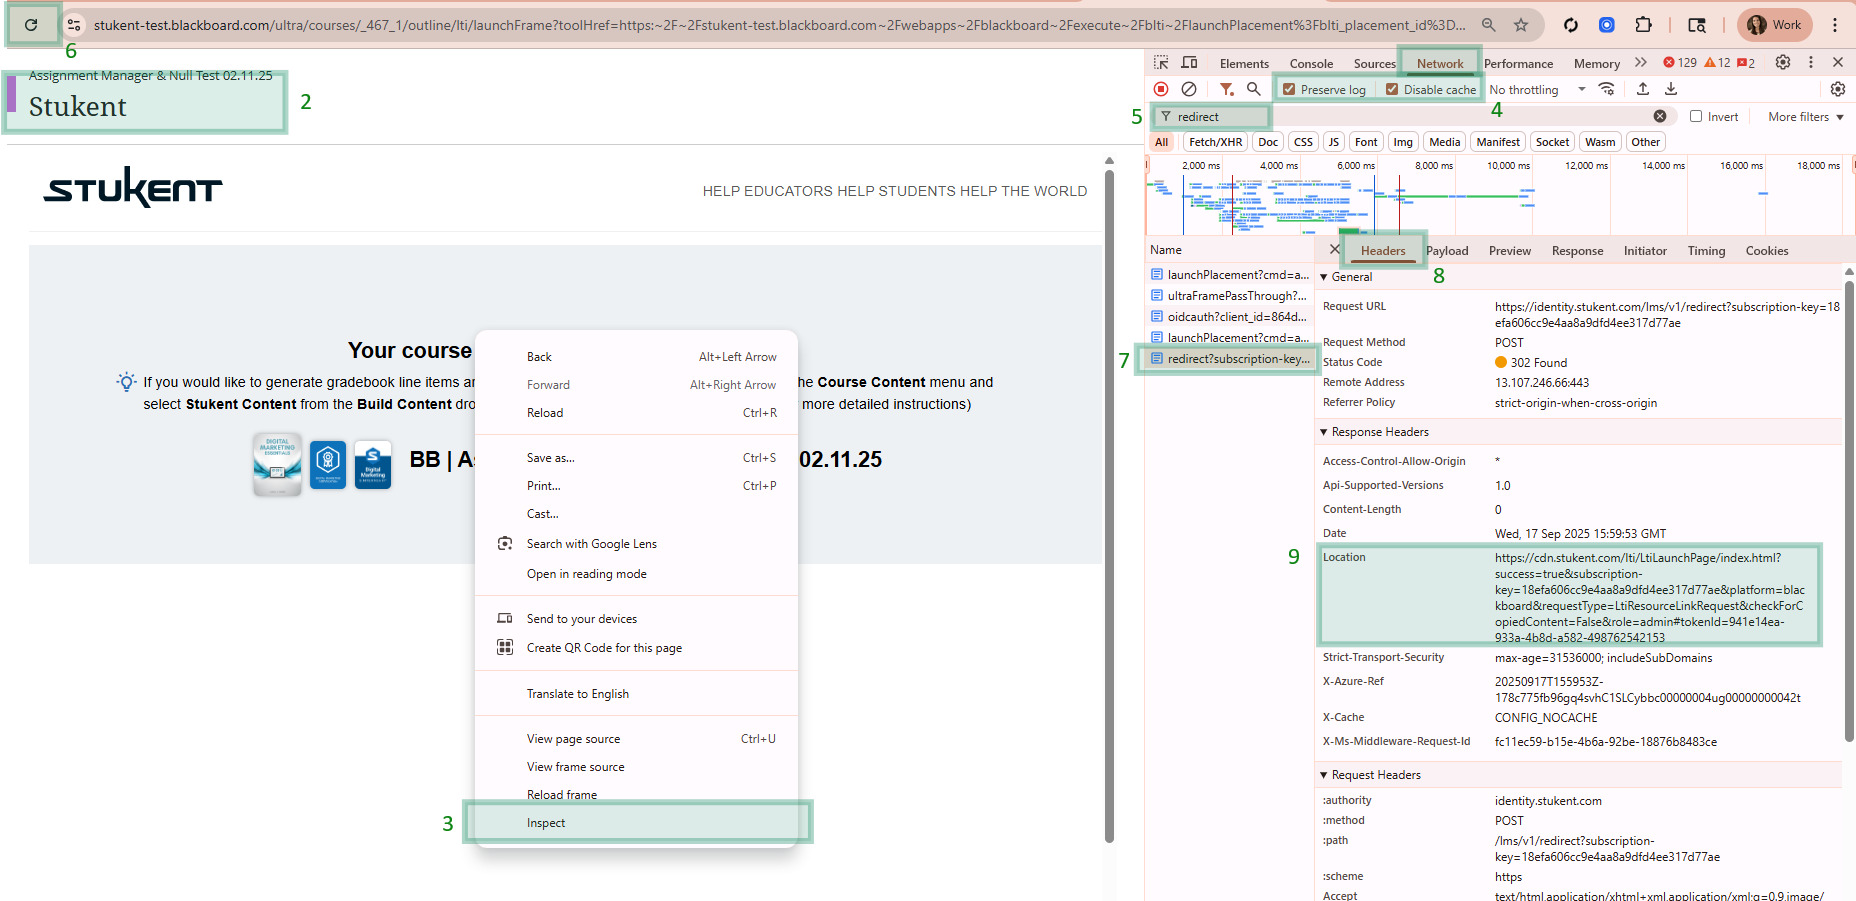Select the Img request type filter
The height and width of the screenshot is (901, 1856).
(x=1403, y=142)
